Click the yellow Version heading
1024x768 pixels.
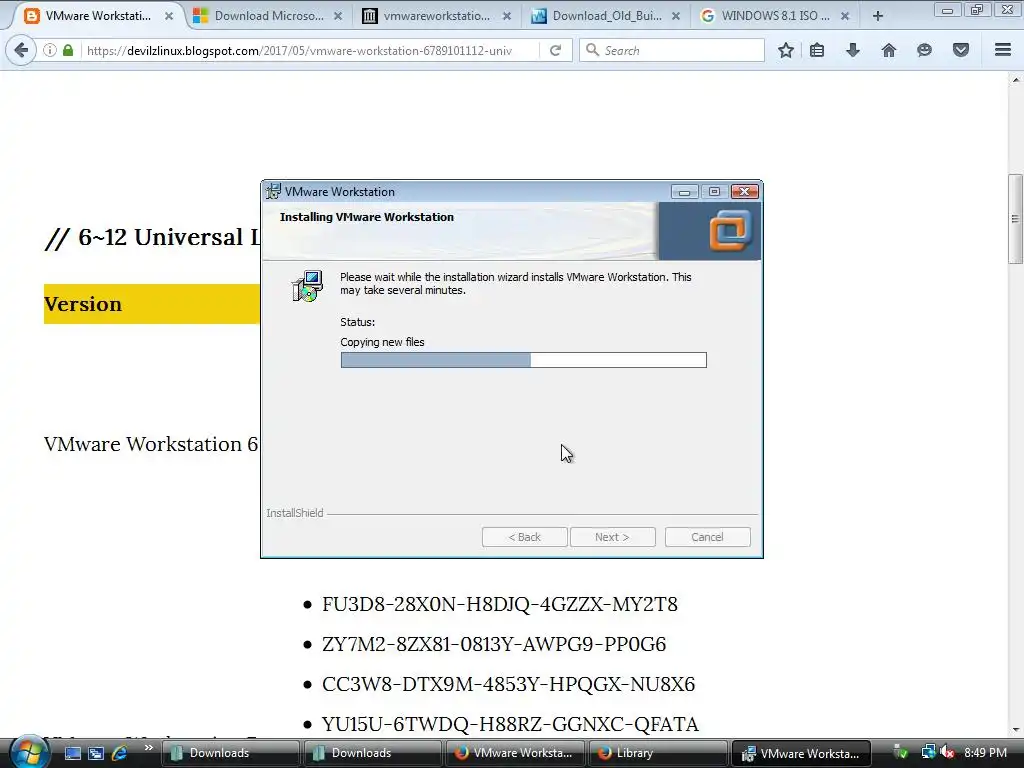point(83,304)
